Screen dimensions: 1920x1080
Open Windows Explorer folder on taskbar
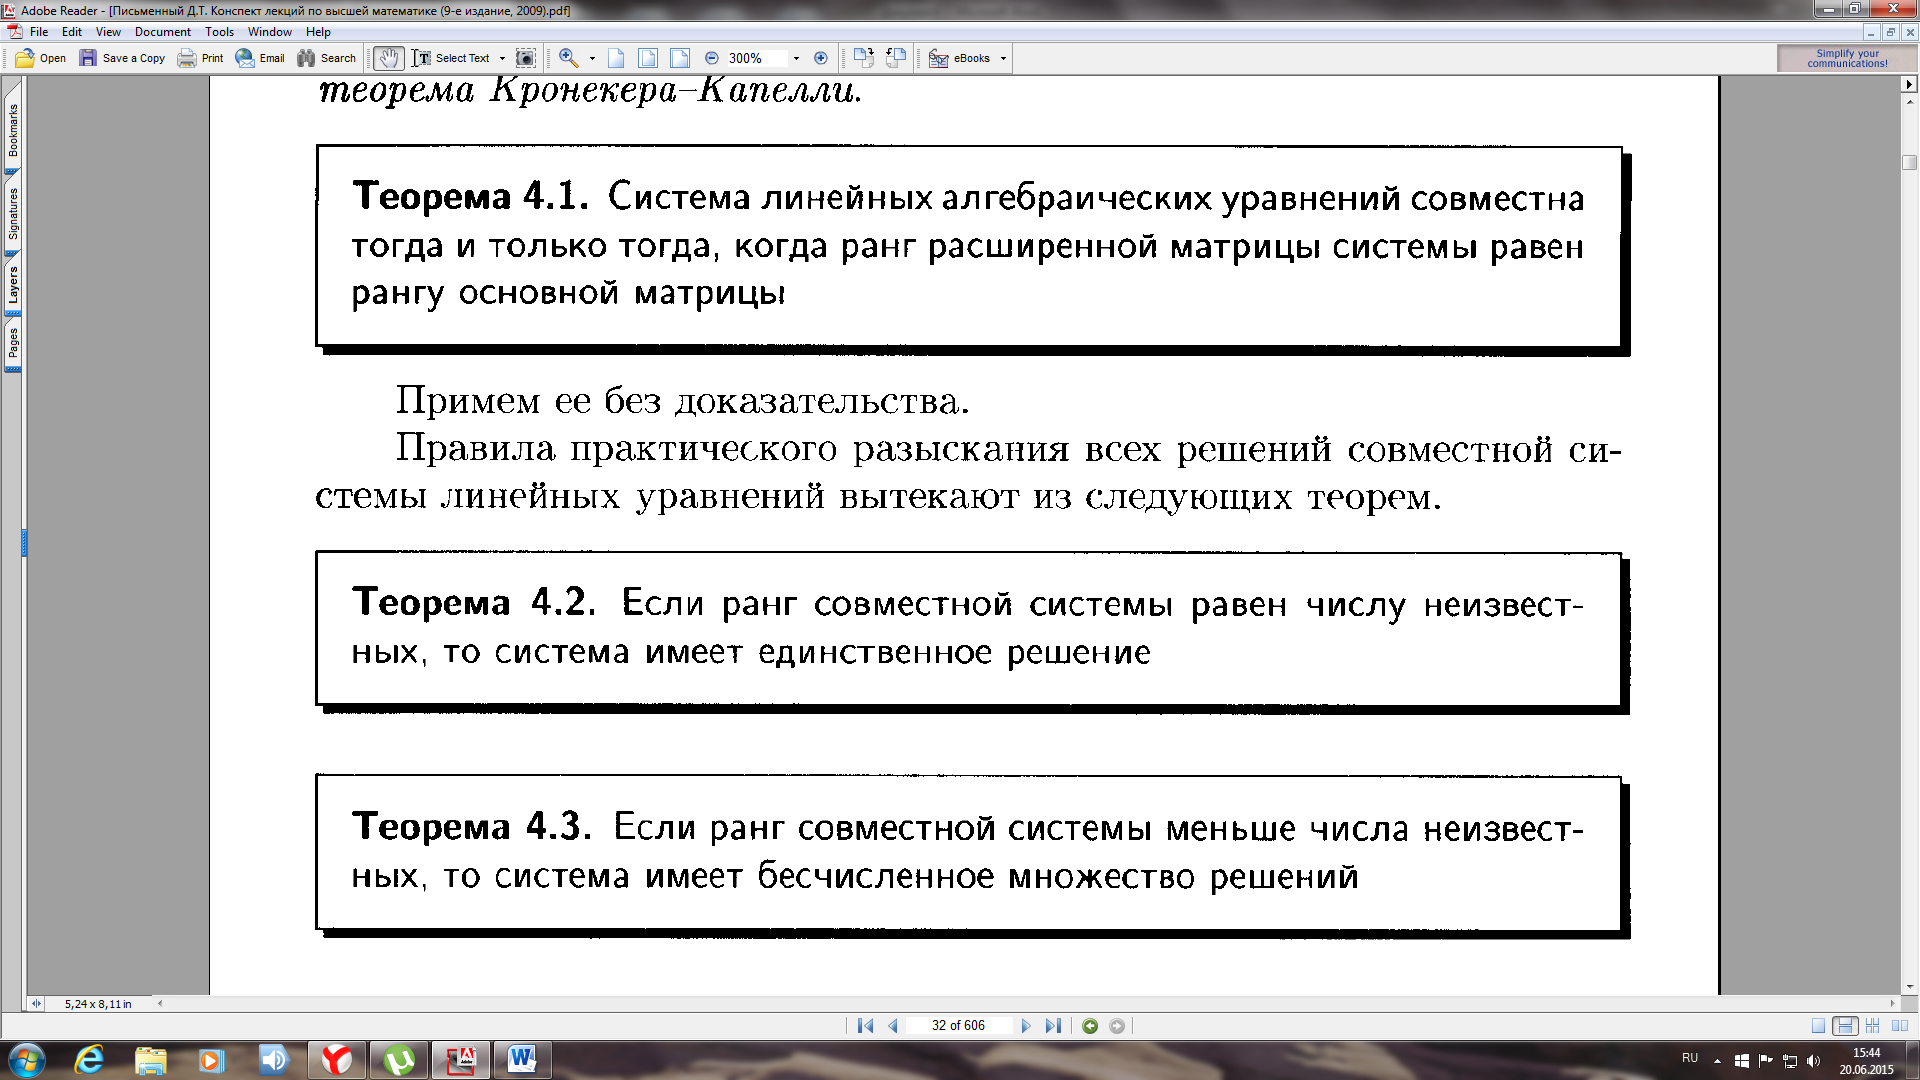(x=150, y=1060)
